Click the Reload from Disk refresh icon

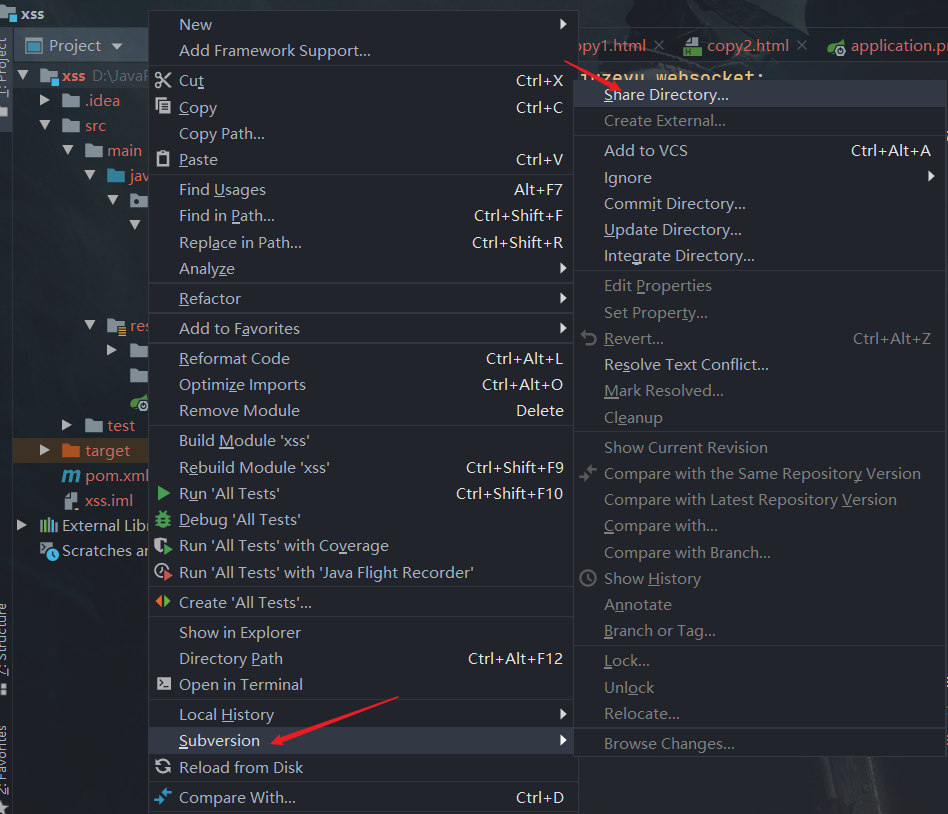point(163,766)
